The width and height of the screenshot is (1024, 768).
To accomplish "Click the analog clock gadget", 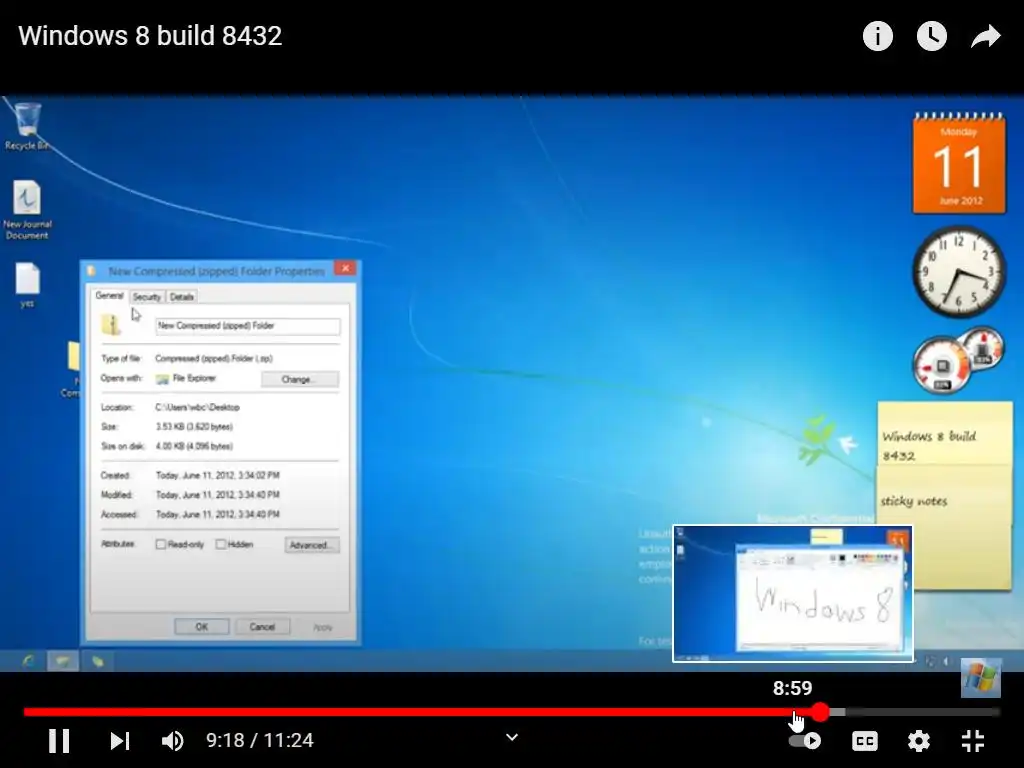I will [959, 272].
